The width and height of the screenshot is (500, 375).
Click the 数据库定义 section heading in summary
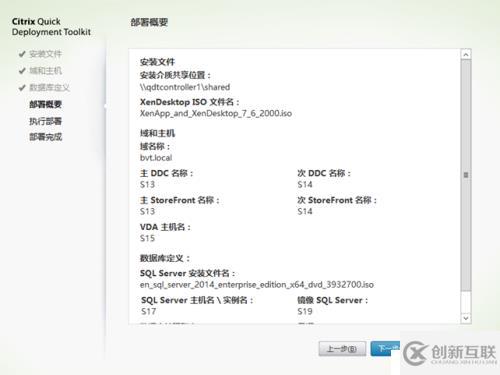(x=165, y=258)
